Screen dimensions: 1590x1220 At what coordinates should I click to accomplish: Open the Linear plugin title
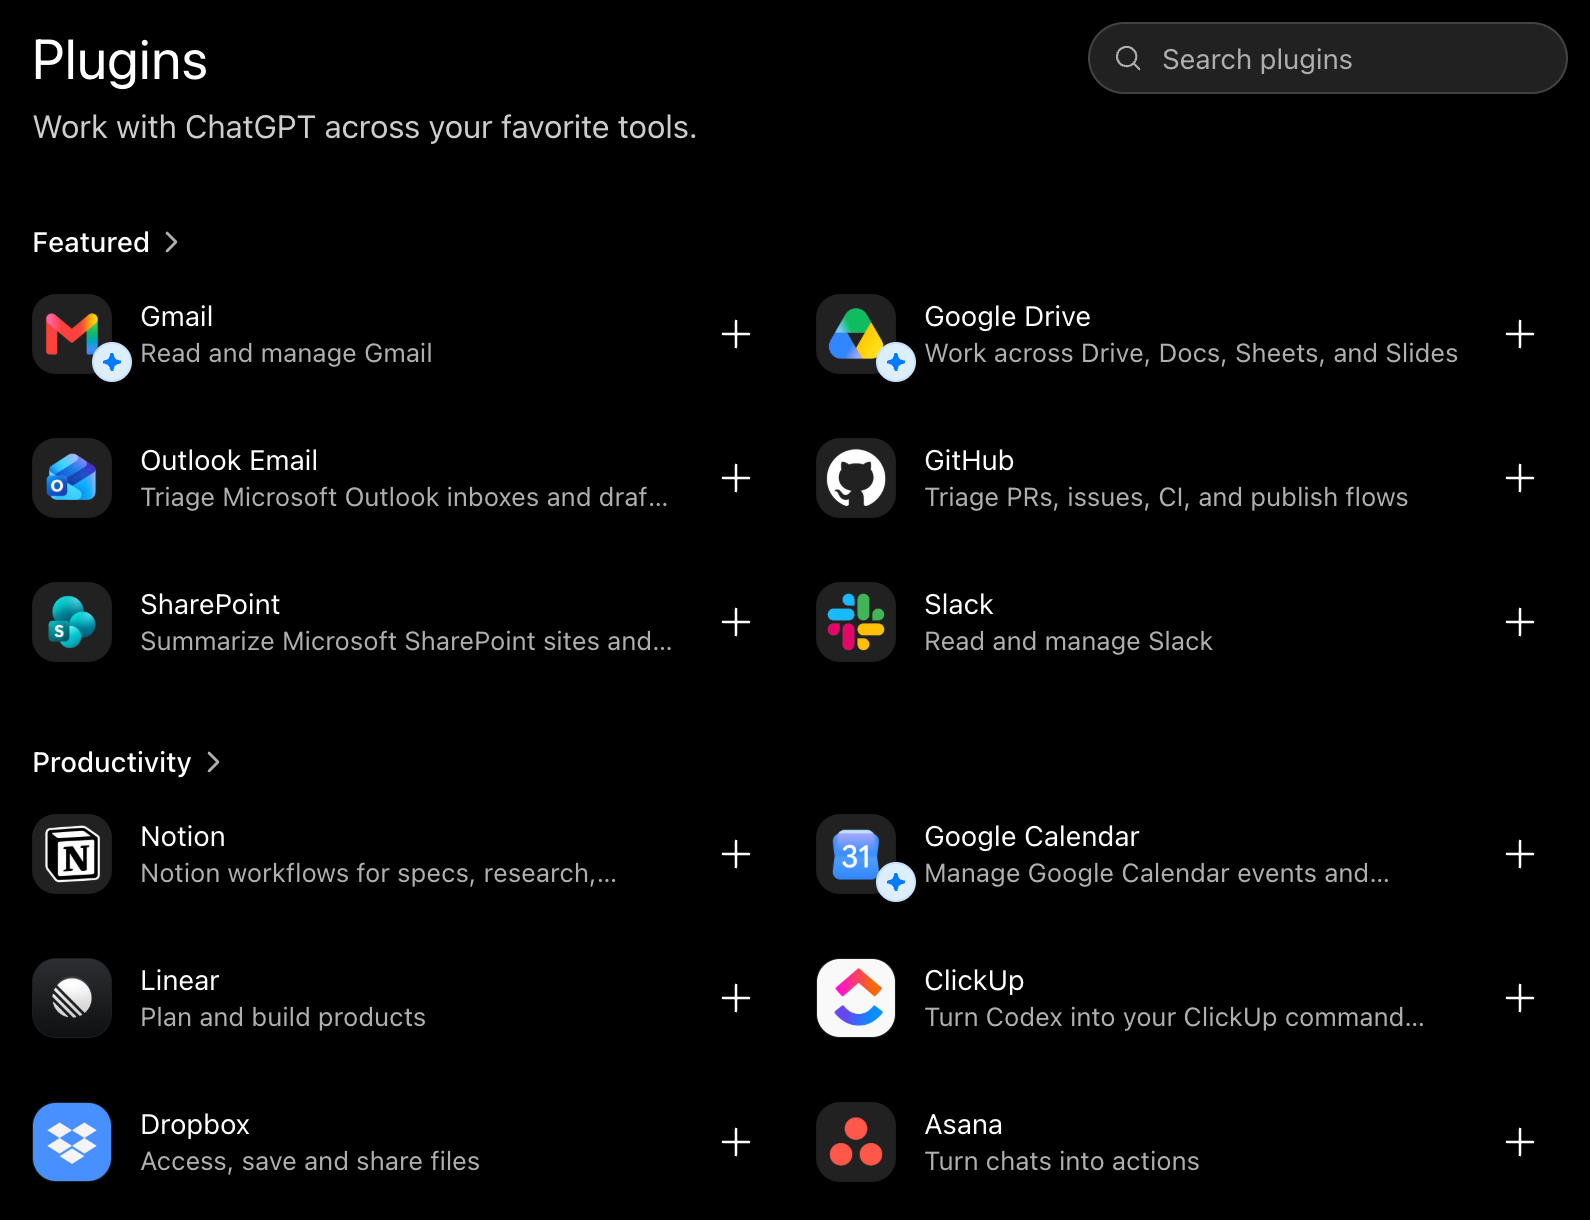pyautogui.click(x=180, y=980)
